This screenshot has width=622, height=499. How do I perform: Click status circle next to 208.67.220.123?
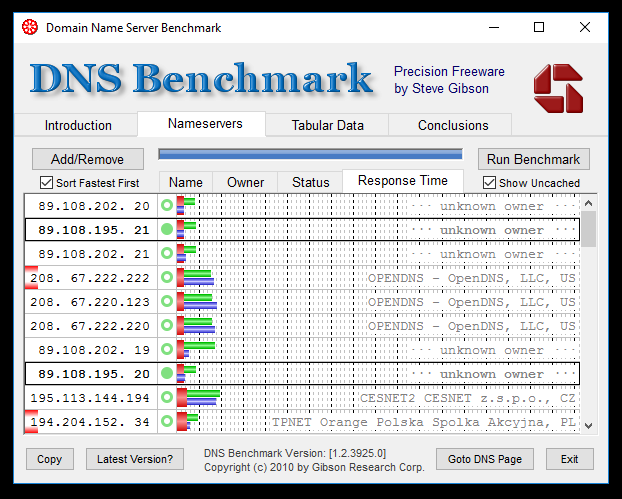tap(167, 302)
